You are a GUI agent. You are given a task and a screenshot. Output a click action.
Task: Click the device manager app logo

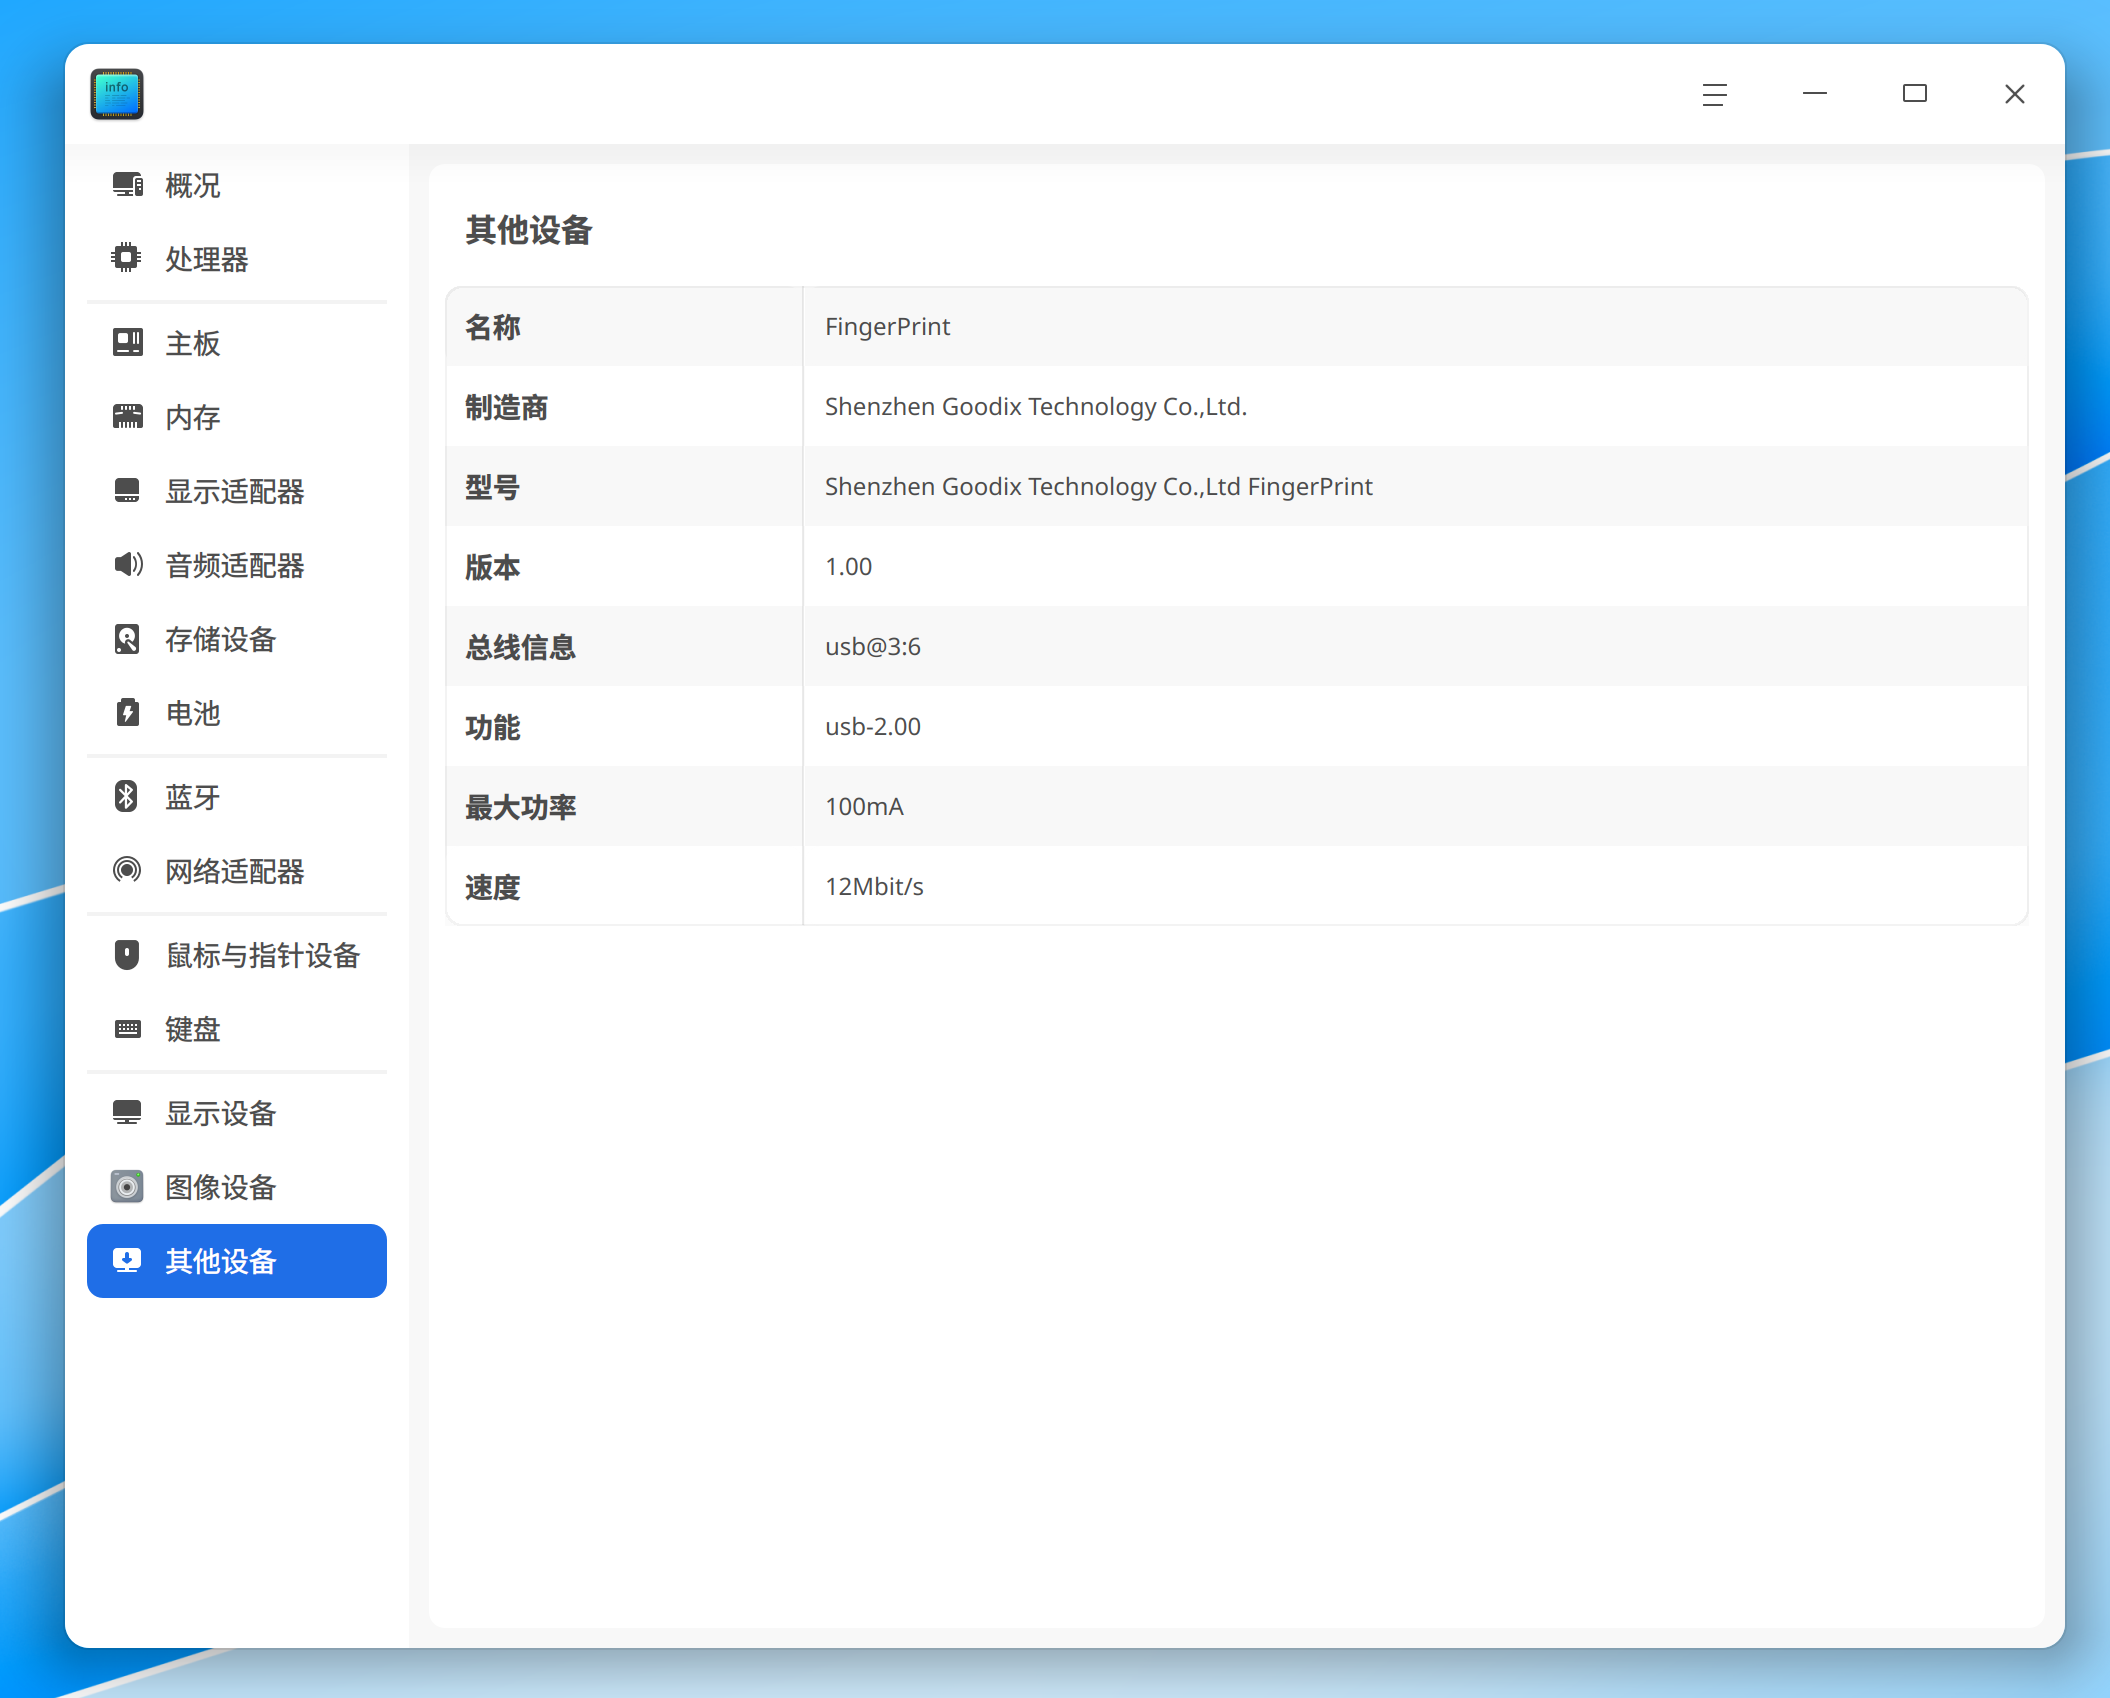[x=117, y=94]
